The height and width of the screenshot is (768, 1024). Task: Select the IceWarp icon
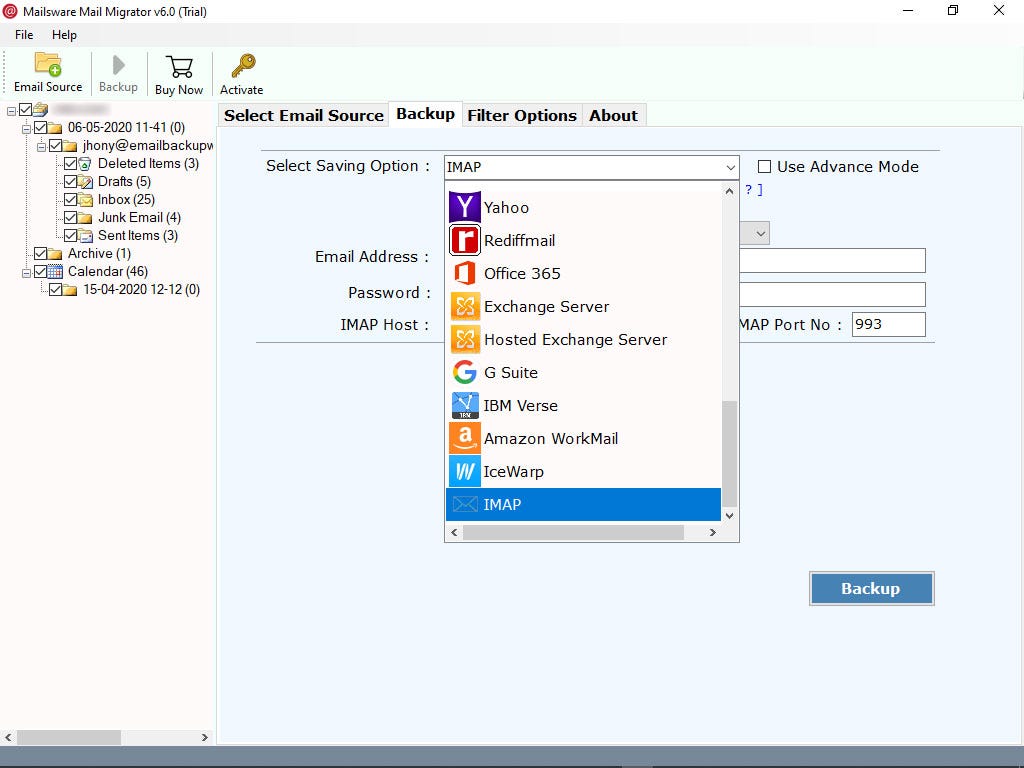point(464,472)
